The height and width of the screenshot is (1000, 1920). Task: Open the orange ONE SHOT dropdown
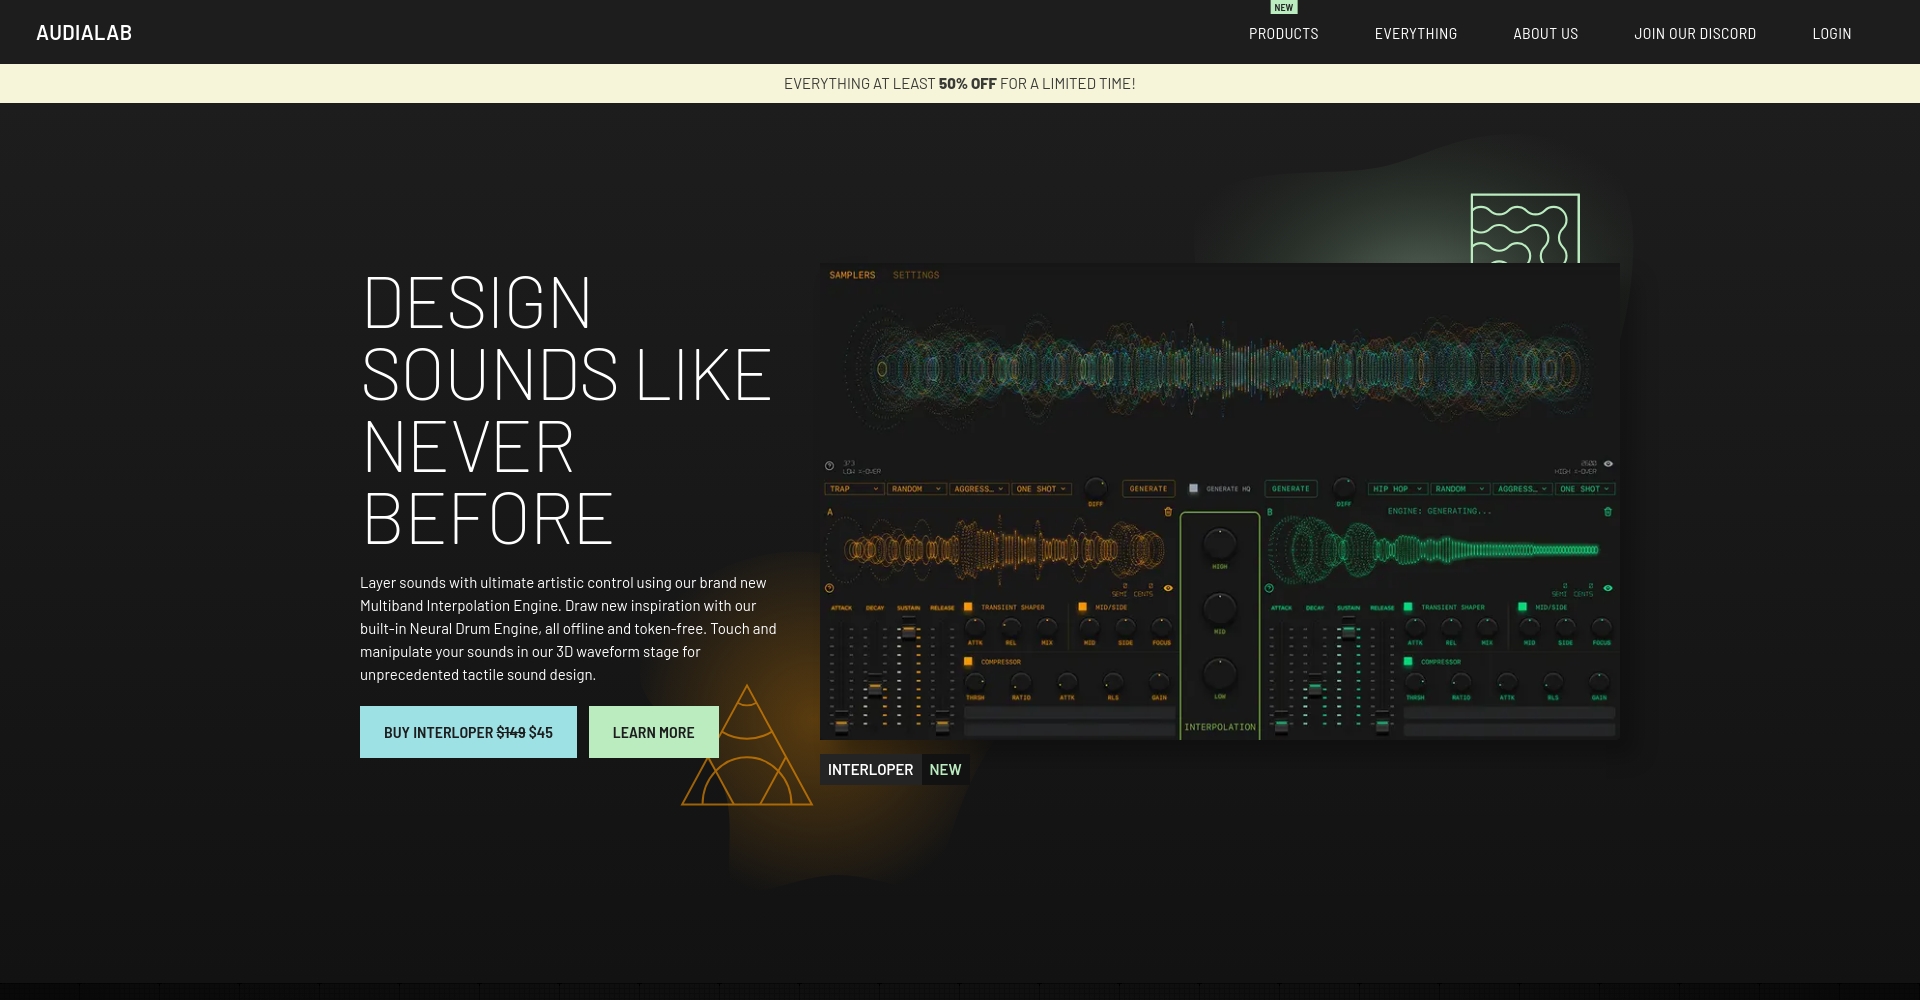point(1041,489)
